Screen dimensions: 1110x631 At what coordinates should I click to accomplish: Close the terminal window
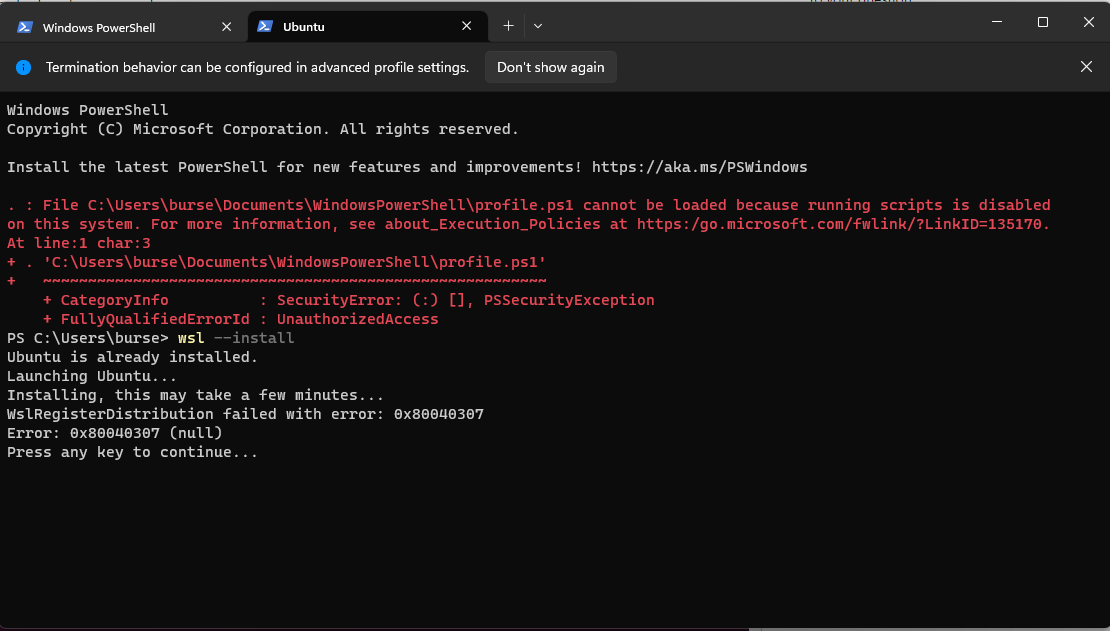click(x=1089, y=22)
